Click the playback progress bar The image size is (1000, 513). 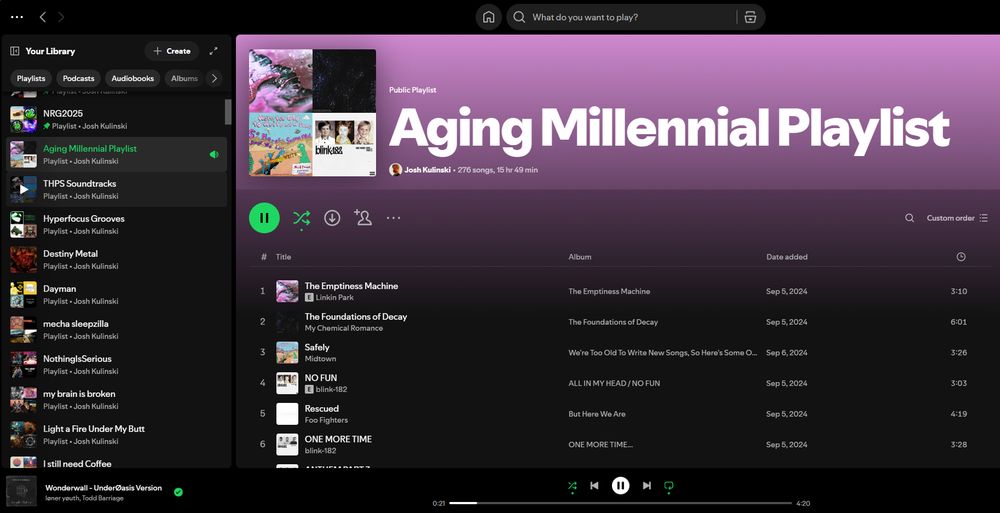620,503
